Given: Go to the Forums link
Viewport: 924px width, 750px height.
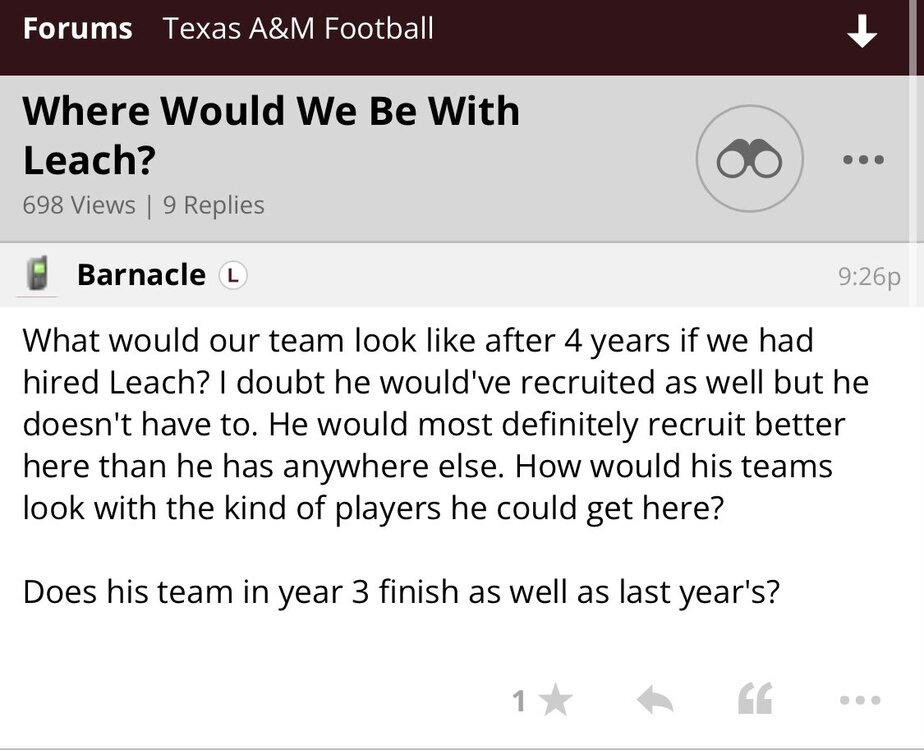Looking at the screenshot, I should (x=77, y=28).
